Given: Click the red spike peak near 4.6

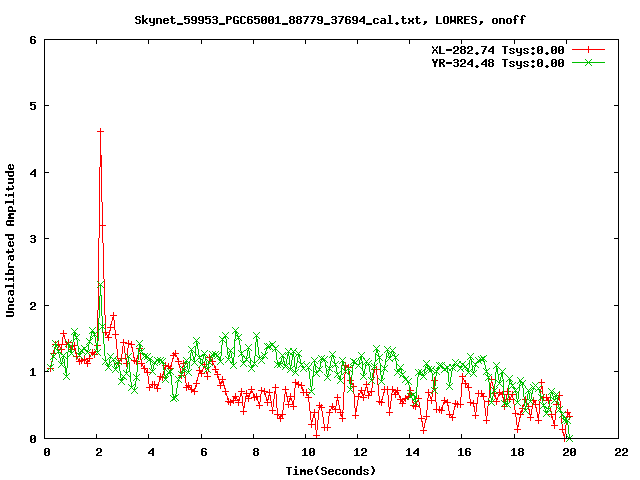Looking at the screenshot, I should [100, 131].
